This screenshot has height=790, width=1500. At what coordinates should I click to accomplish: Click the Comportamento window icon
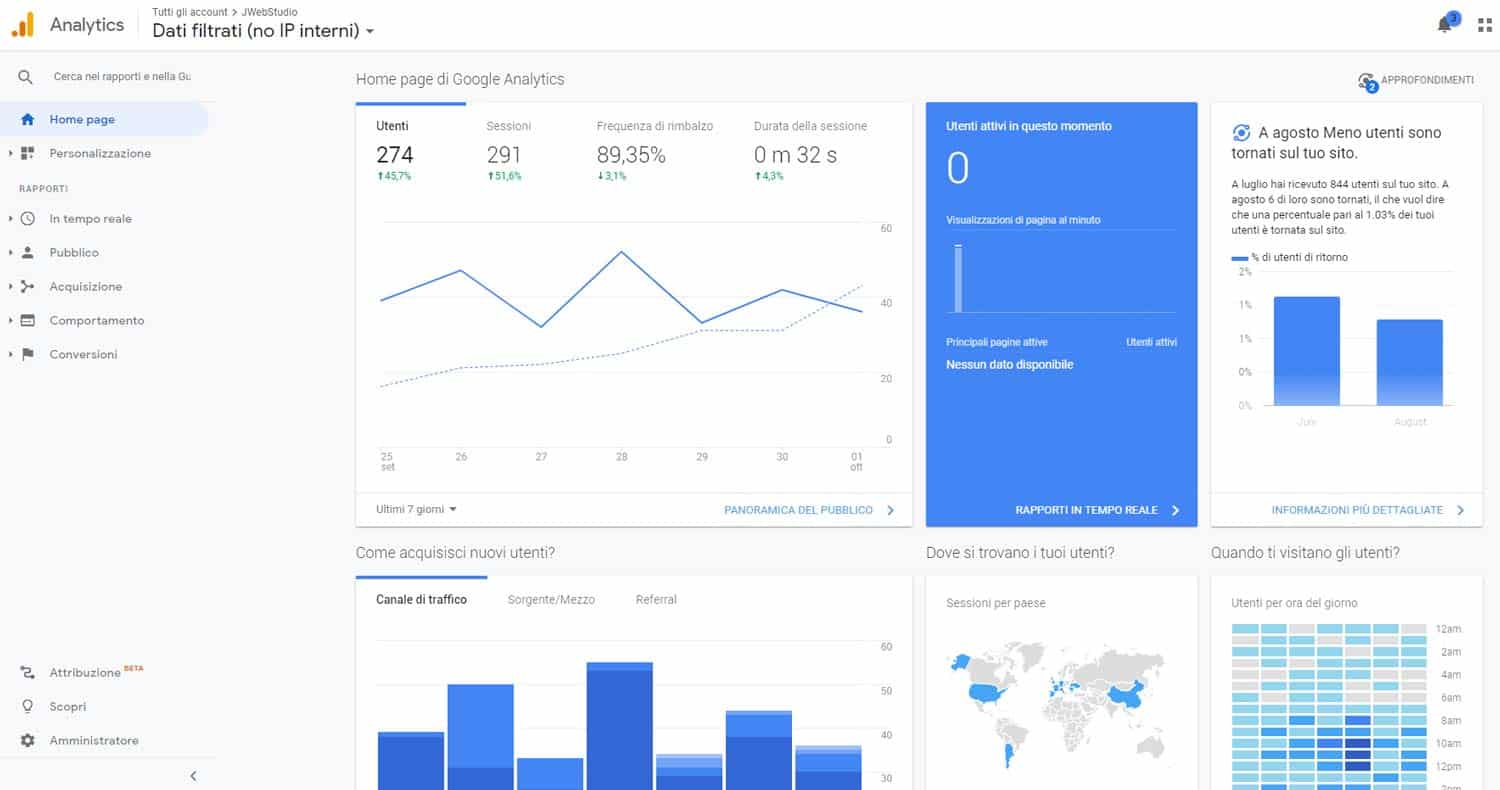coord(27,320)
